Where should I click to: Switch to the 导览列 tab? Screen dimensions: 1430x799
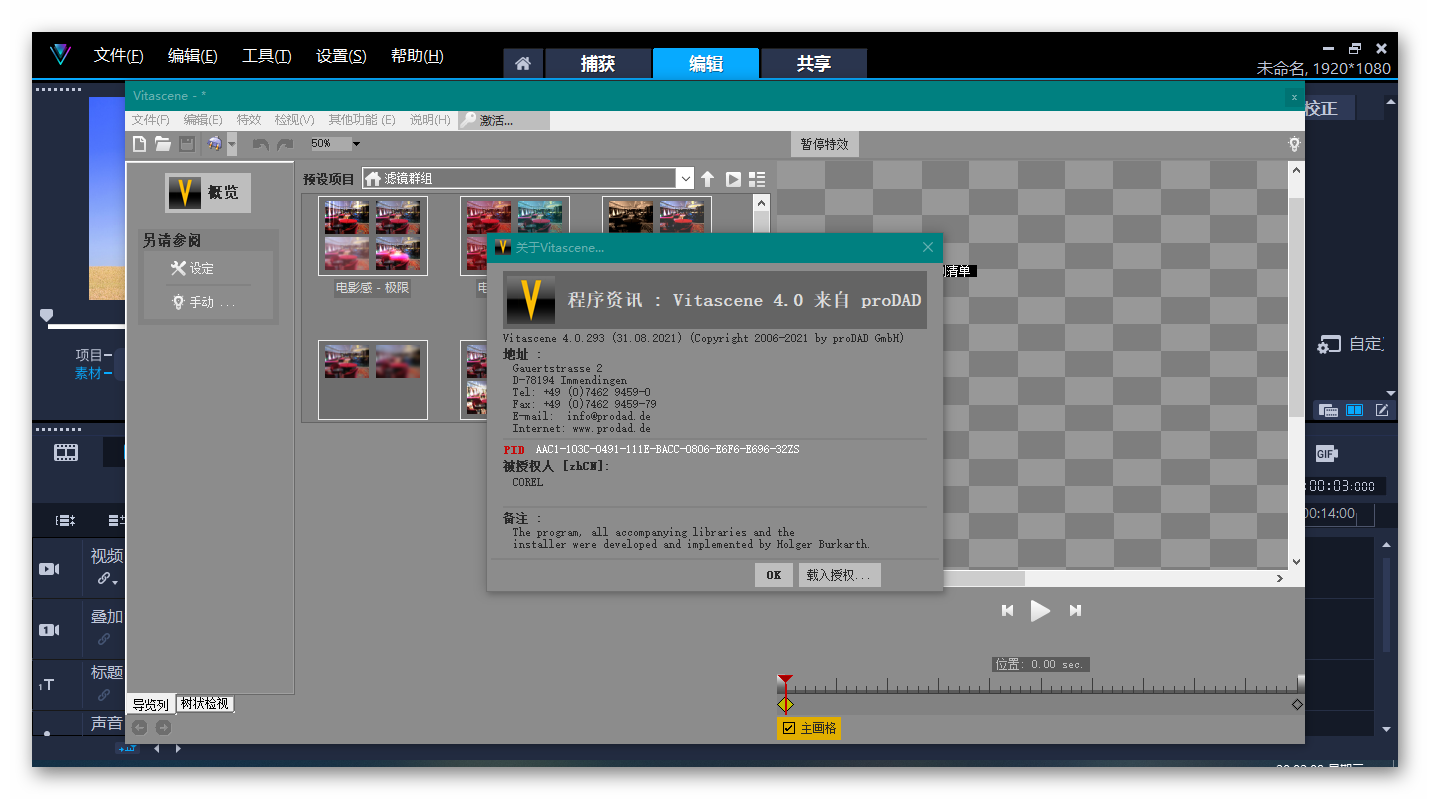[151, 704]
